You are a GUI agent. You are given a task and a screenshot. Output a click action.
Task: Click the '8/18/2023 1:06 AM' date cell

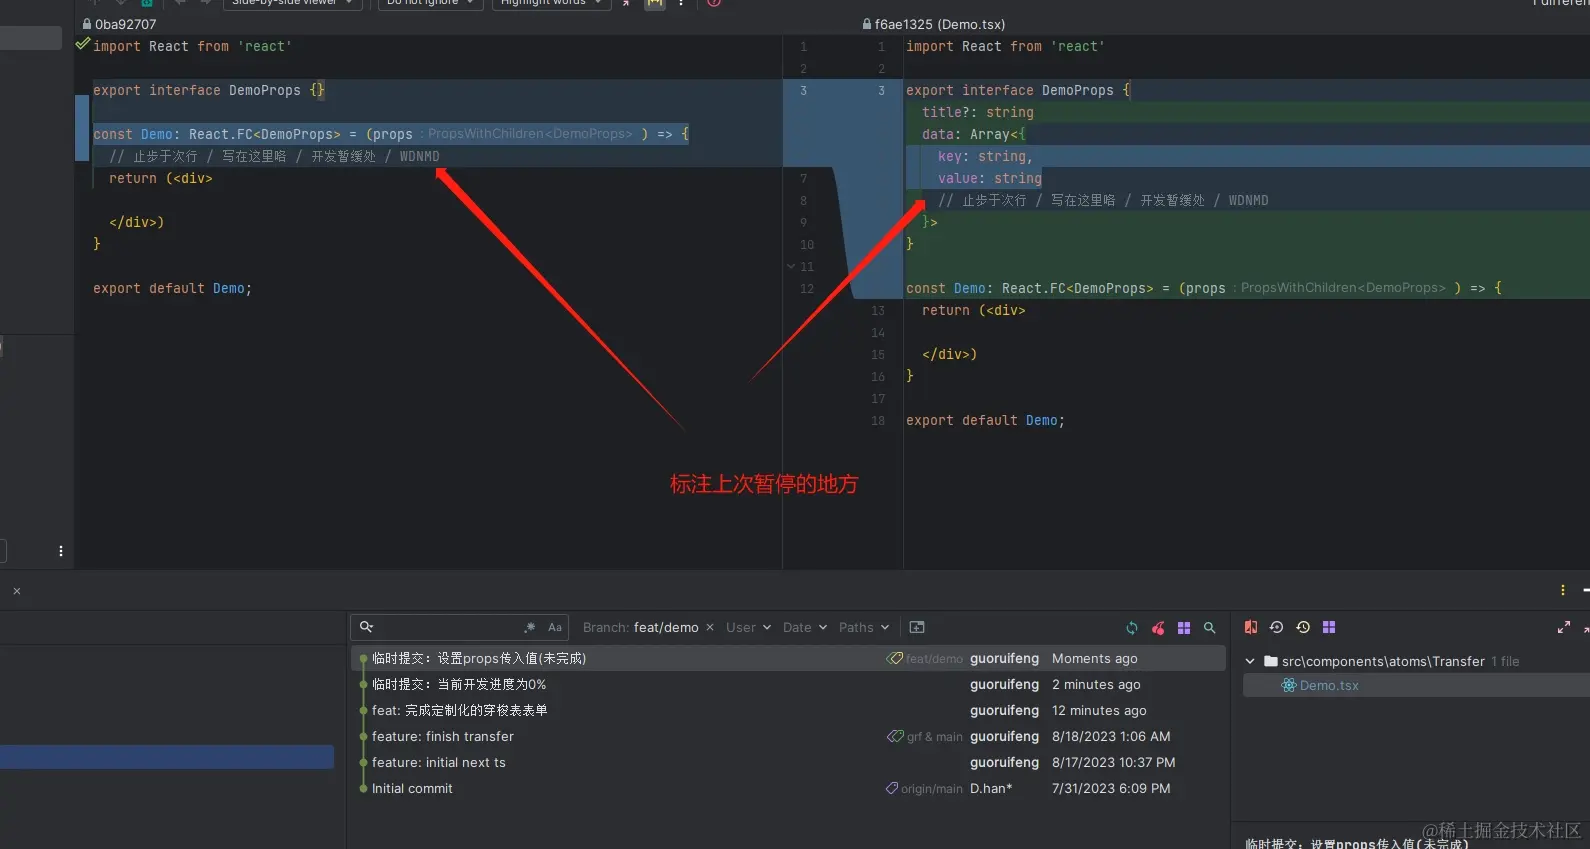click(1111, 737)
